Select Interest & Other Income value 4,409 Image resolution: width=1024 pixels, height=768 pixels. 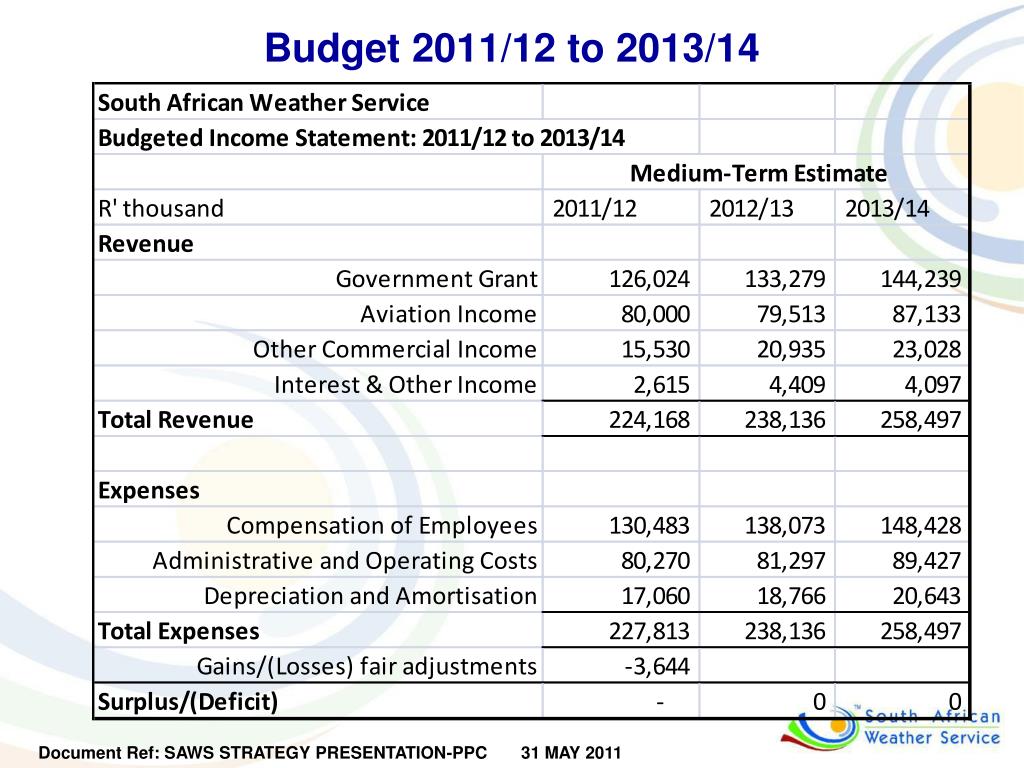coord(797,385)
